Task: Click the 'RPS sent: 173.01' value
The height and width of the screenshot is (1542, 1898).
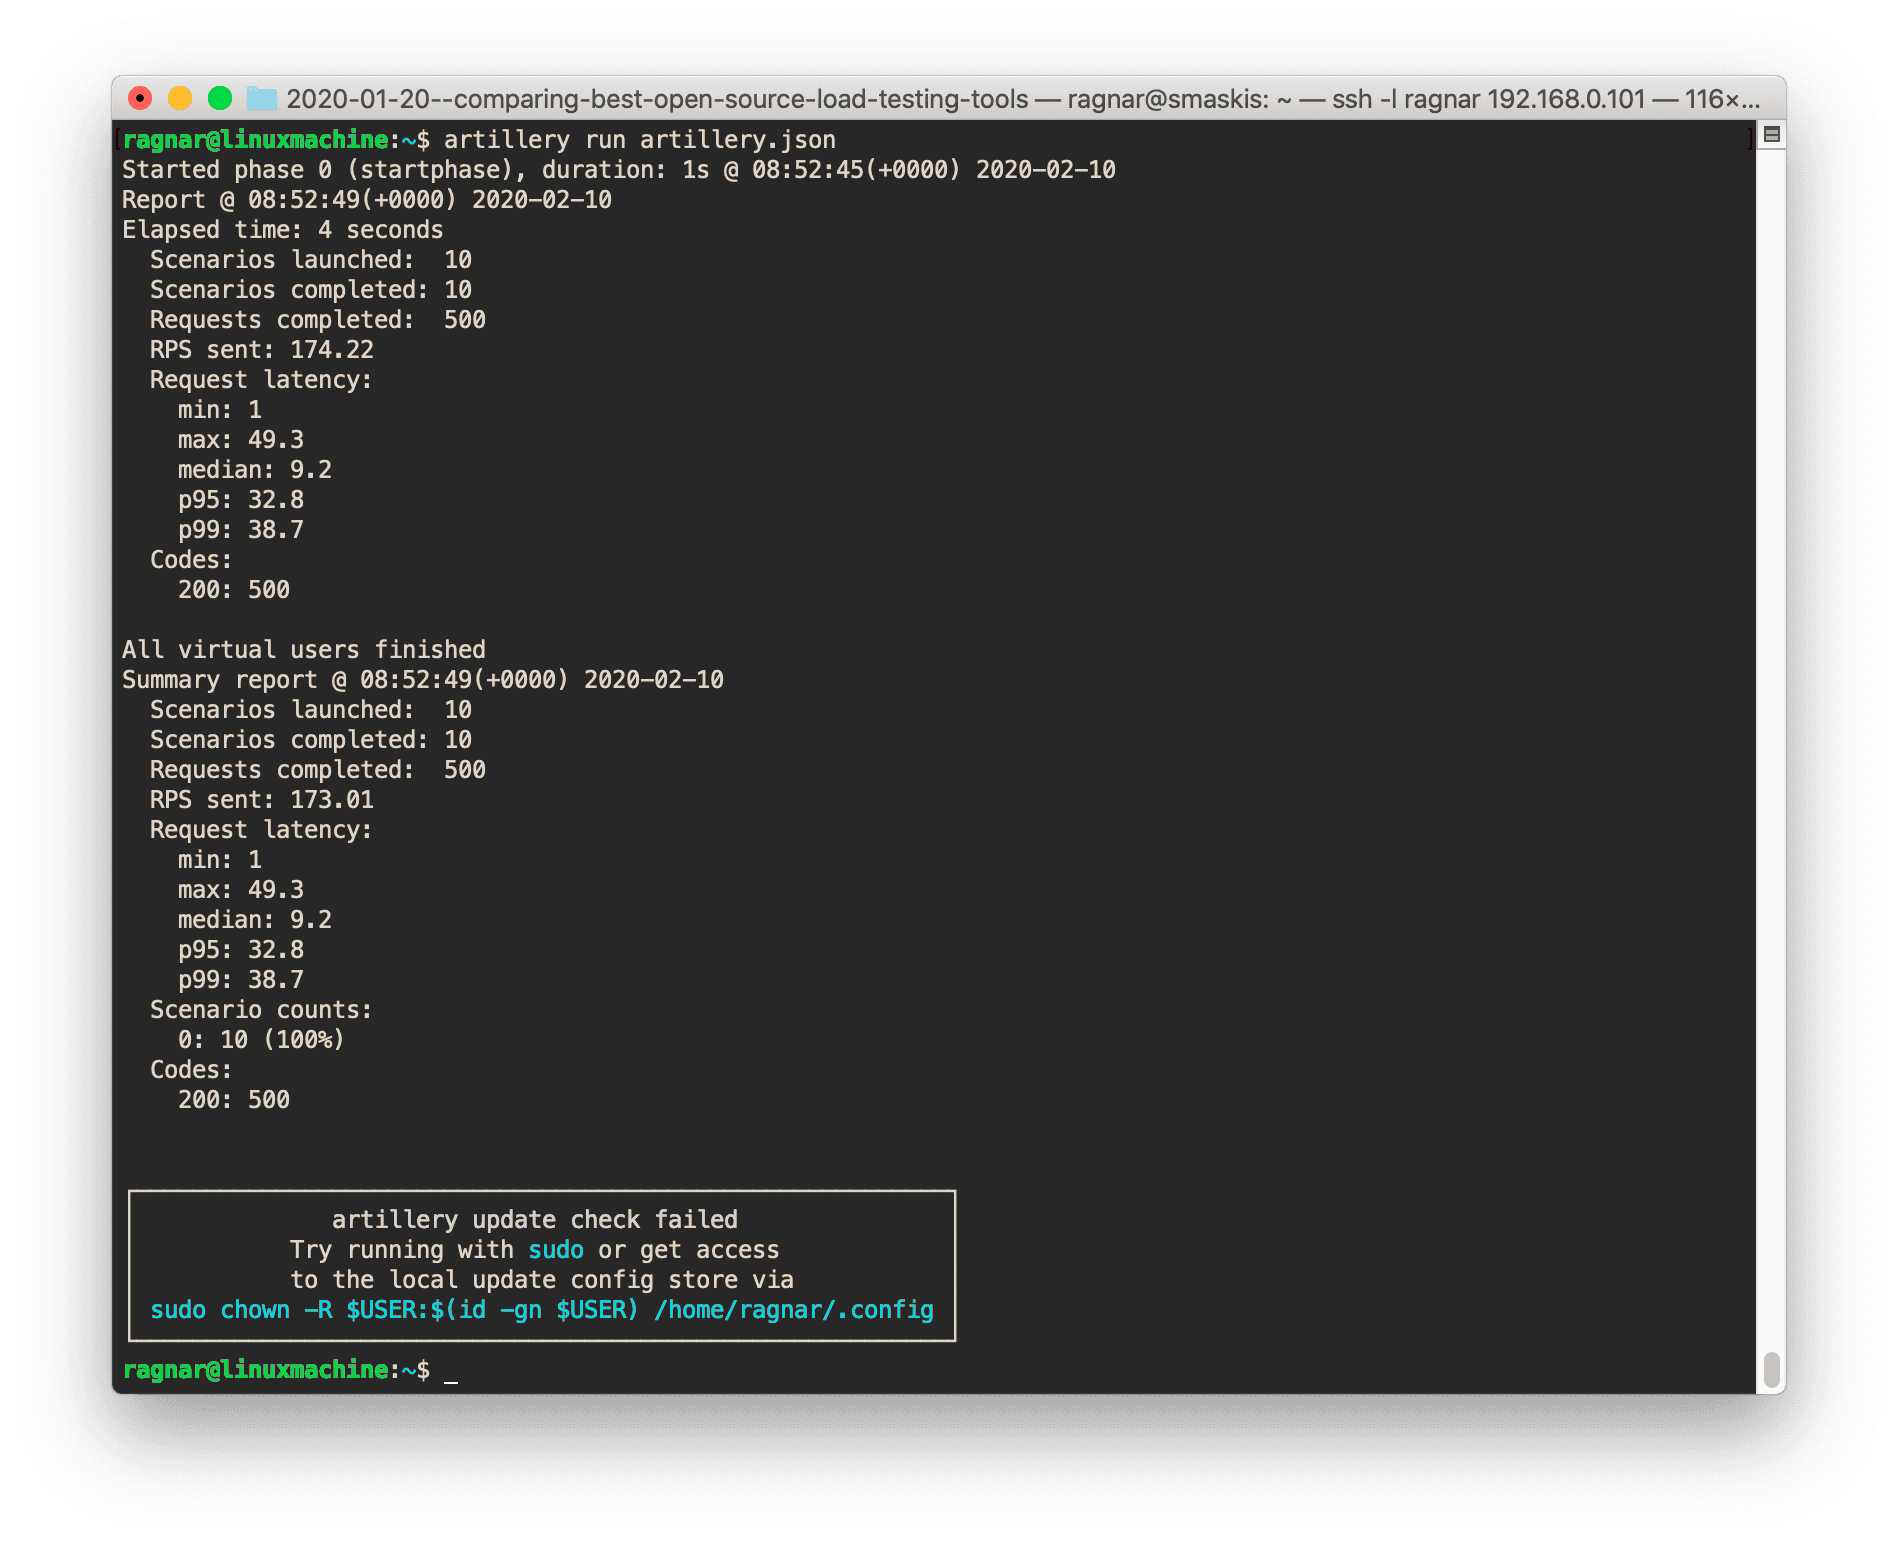Action: point(262,800)
